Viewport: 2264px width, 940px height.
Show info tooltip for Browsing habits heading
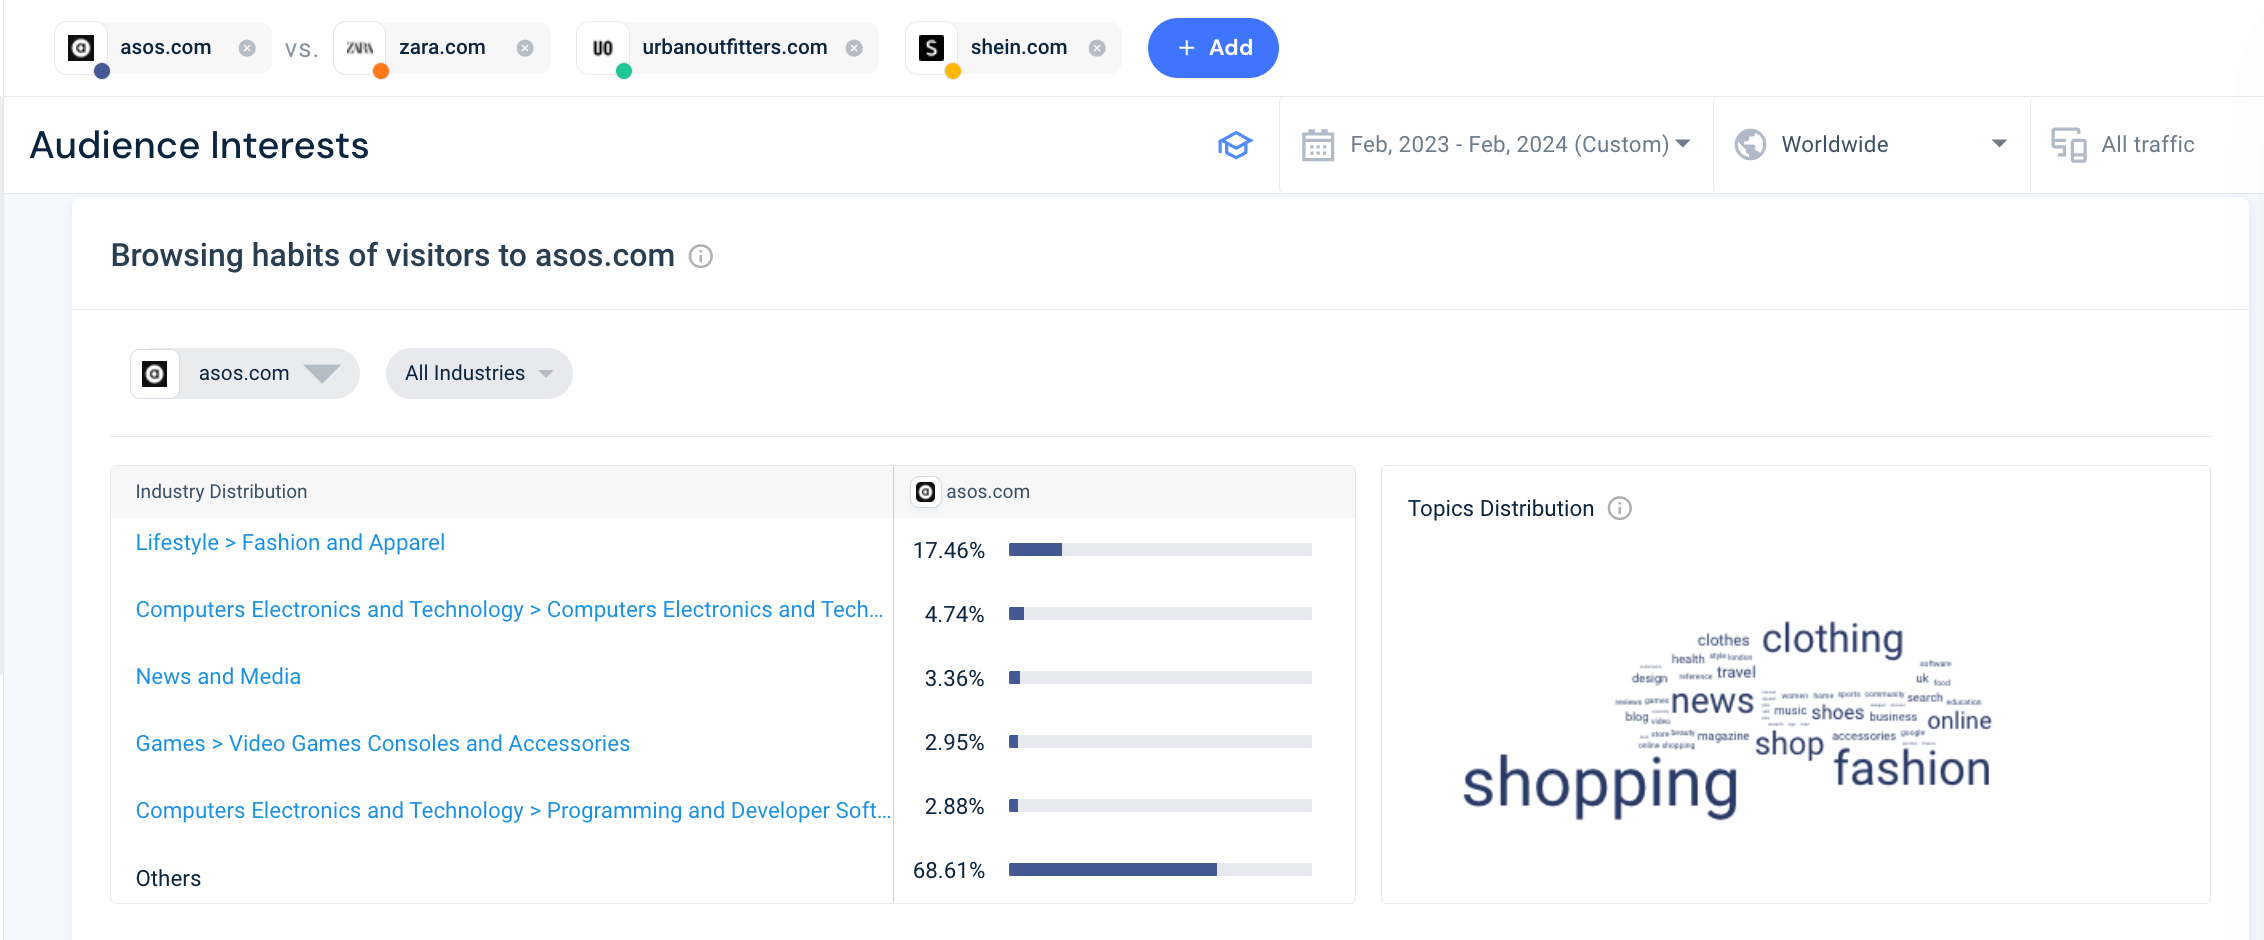point(701,257)
